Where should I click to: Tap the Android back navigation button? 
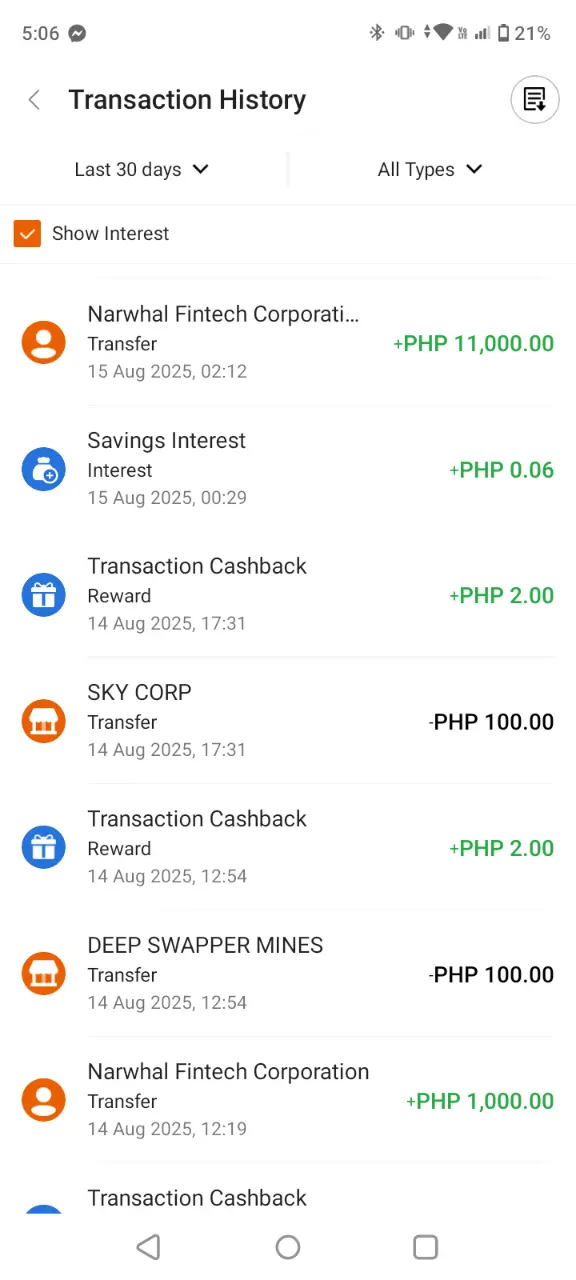[148, 1246]
